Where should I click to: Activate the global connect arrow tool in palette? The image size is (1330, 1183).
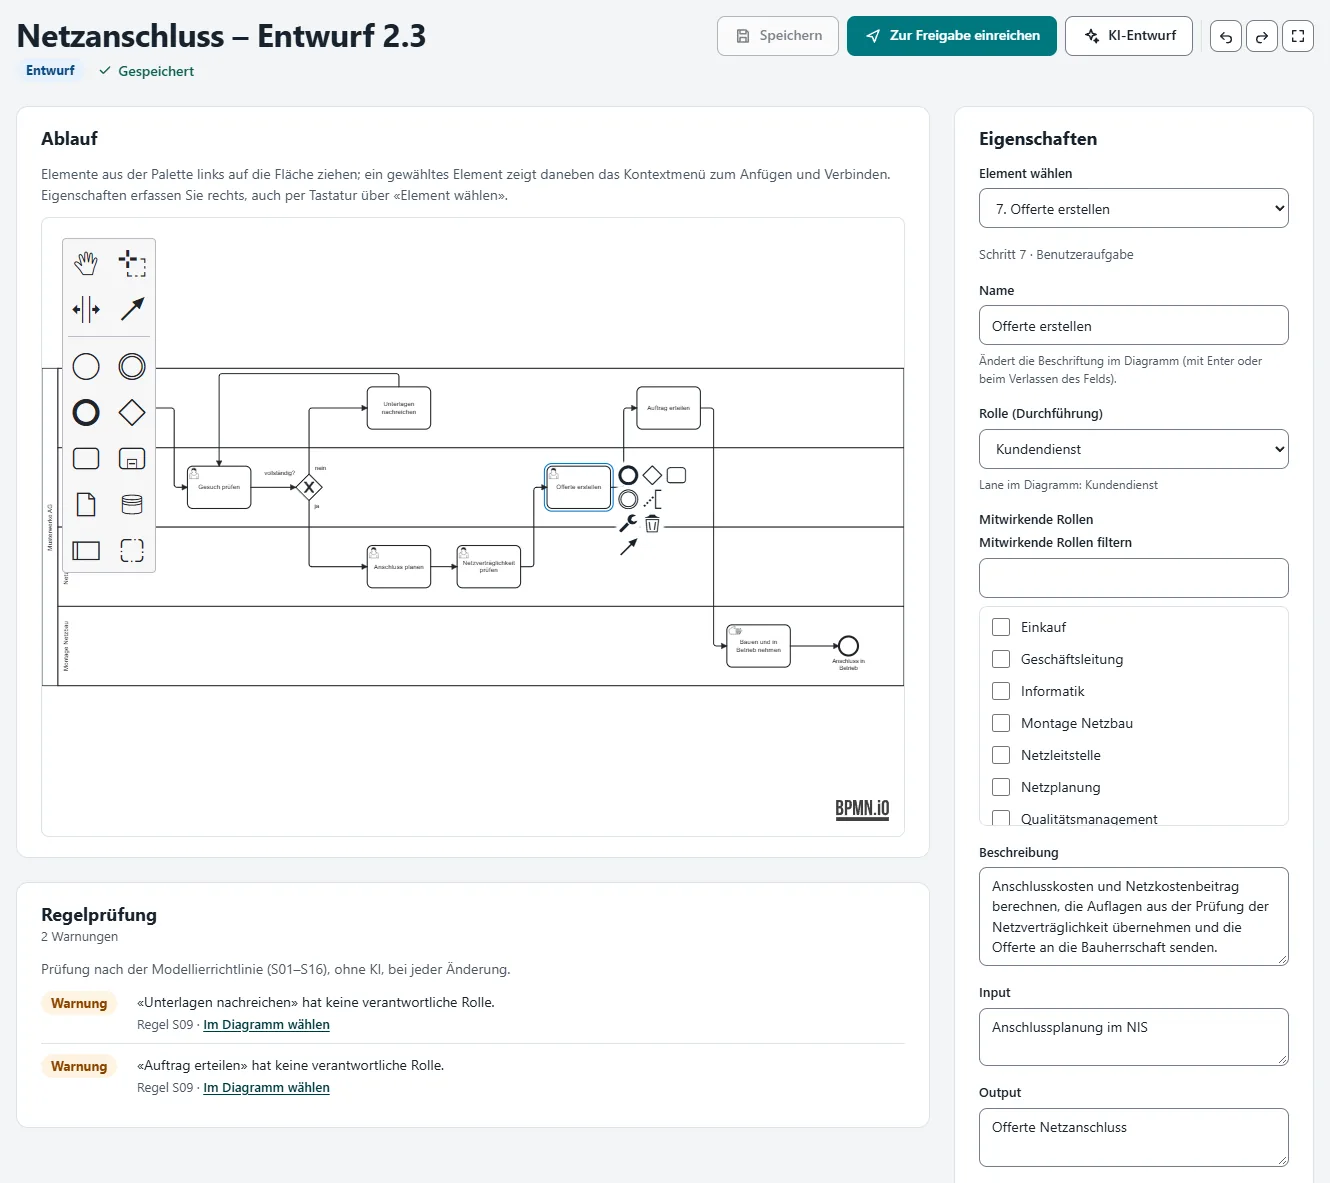pos(132,309)
